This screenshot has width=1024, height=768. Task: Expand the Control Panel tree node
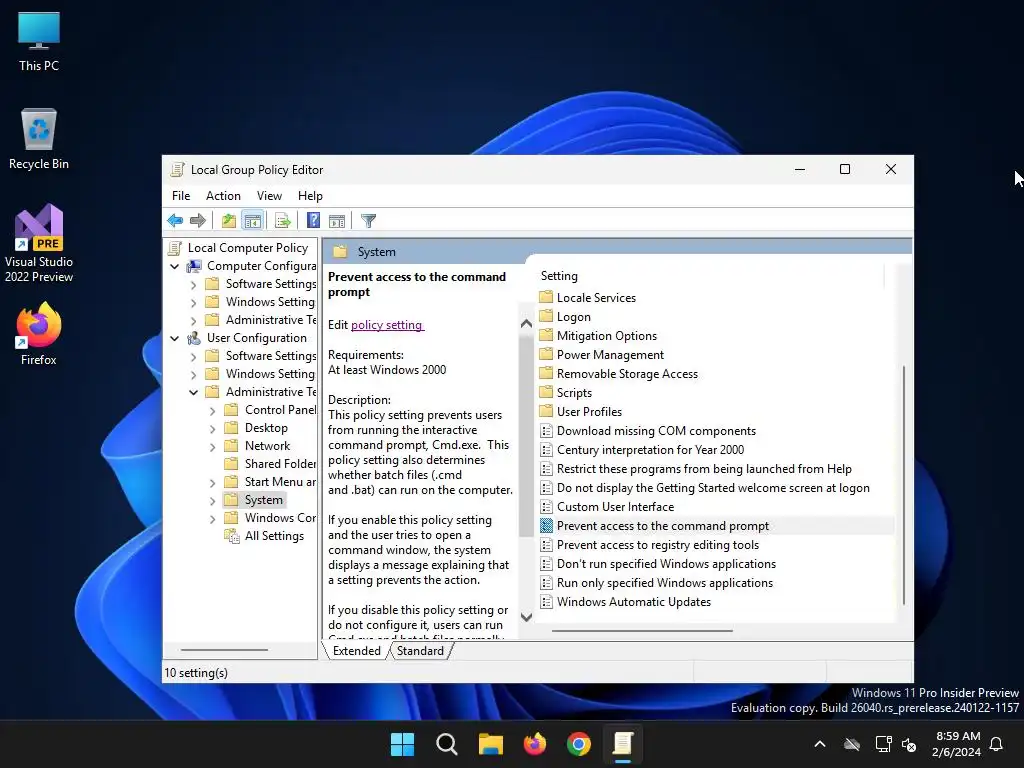click(x=212, y=411)
